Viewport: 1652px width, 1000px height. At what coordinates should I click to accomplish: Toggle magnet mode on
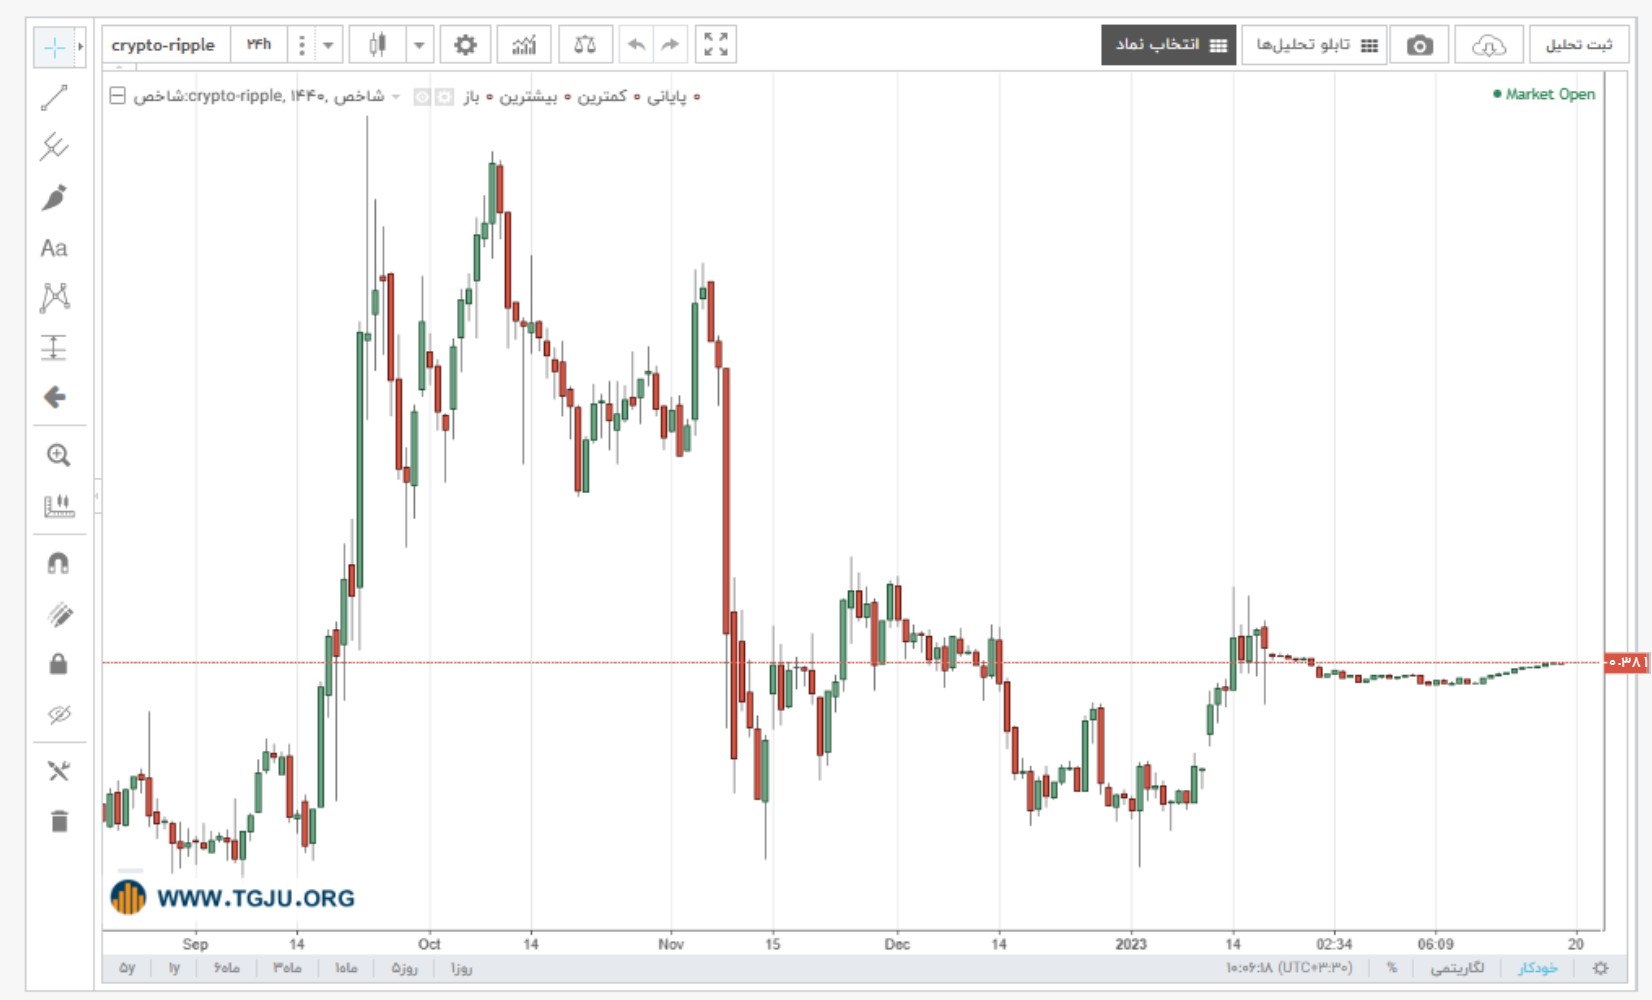pos(58,564)
